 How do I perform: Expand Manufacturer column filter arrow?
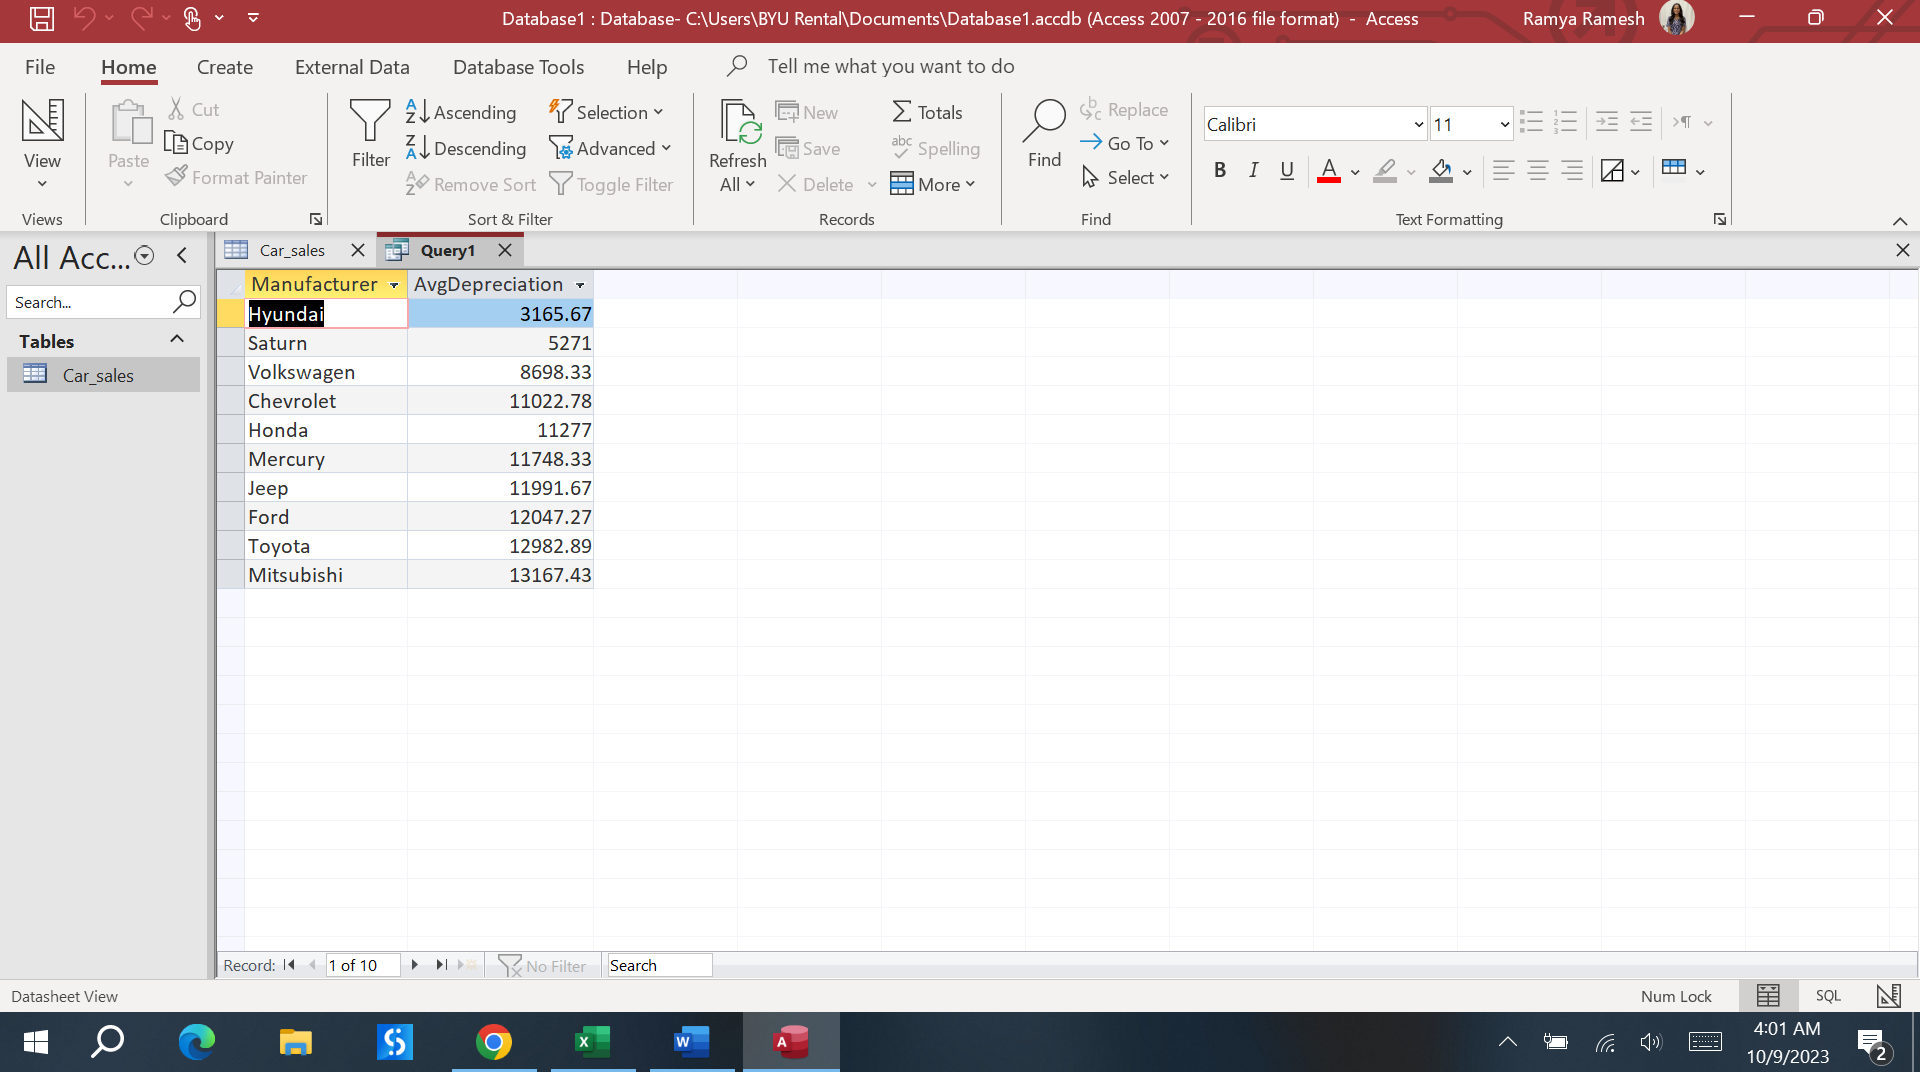394,286
